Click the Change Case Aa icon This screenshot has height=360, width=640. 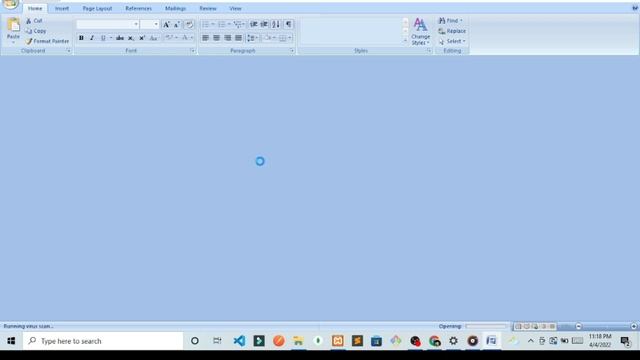point(153,38)
